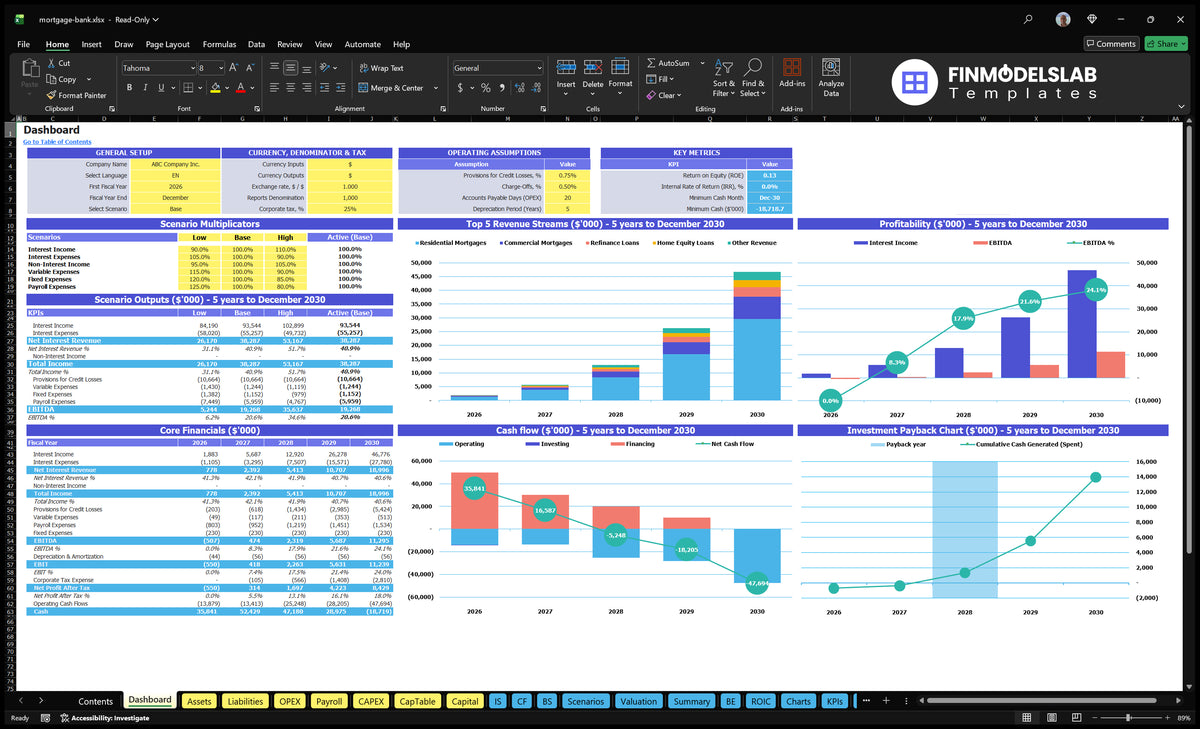Open the Tahoma font name dropdown
The height and width of the screenshot is (729, 1200).
point(192,68)
